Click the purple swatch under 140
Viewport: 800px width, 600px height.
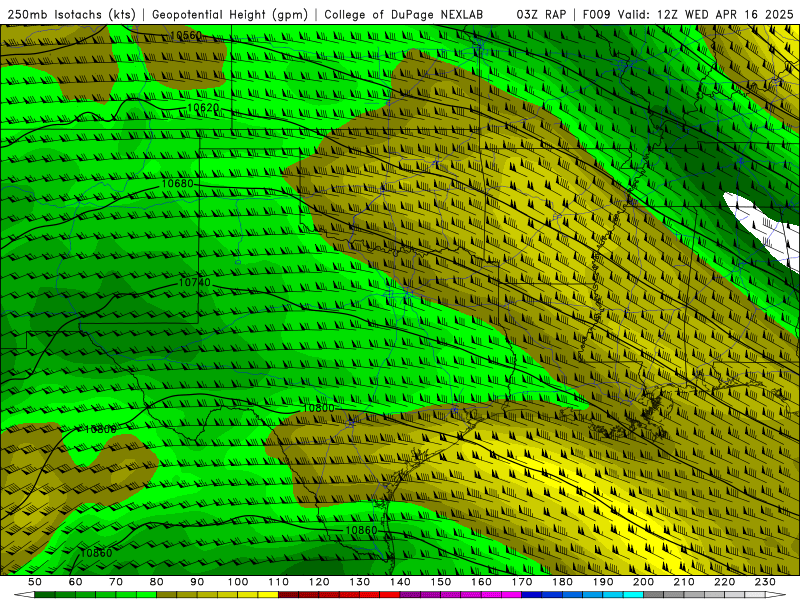click(x=410, y=595)
